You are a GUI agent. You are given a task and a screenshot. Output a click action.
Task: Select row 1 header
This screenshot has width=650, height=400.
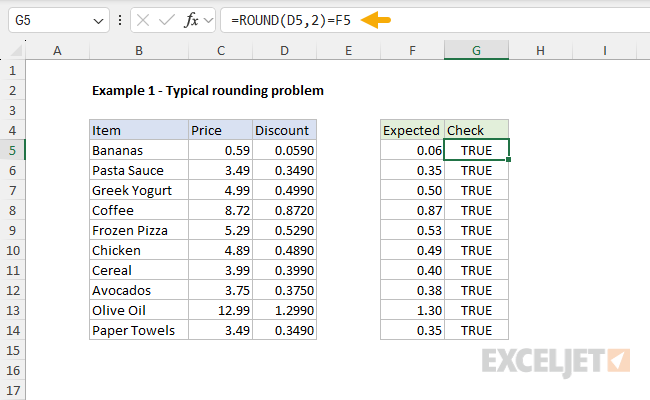(12, 70)
